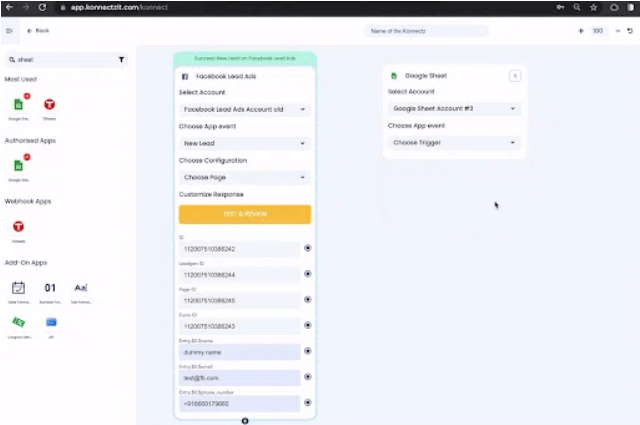Image resolution: width=640 pixels, height=425 pixels.
Task: Open the filter funnel beside the search box
Action: click(121, 60)
